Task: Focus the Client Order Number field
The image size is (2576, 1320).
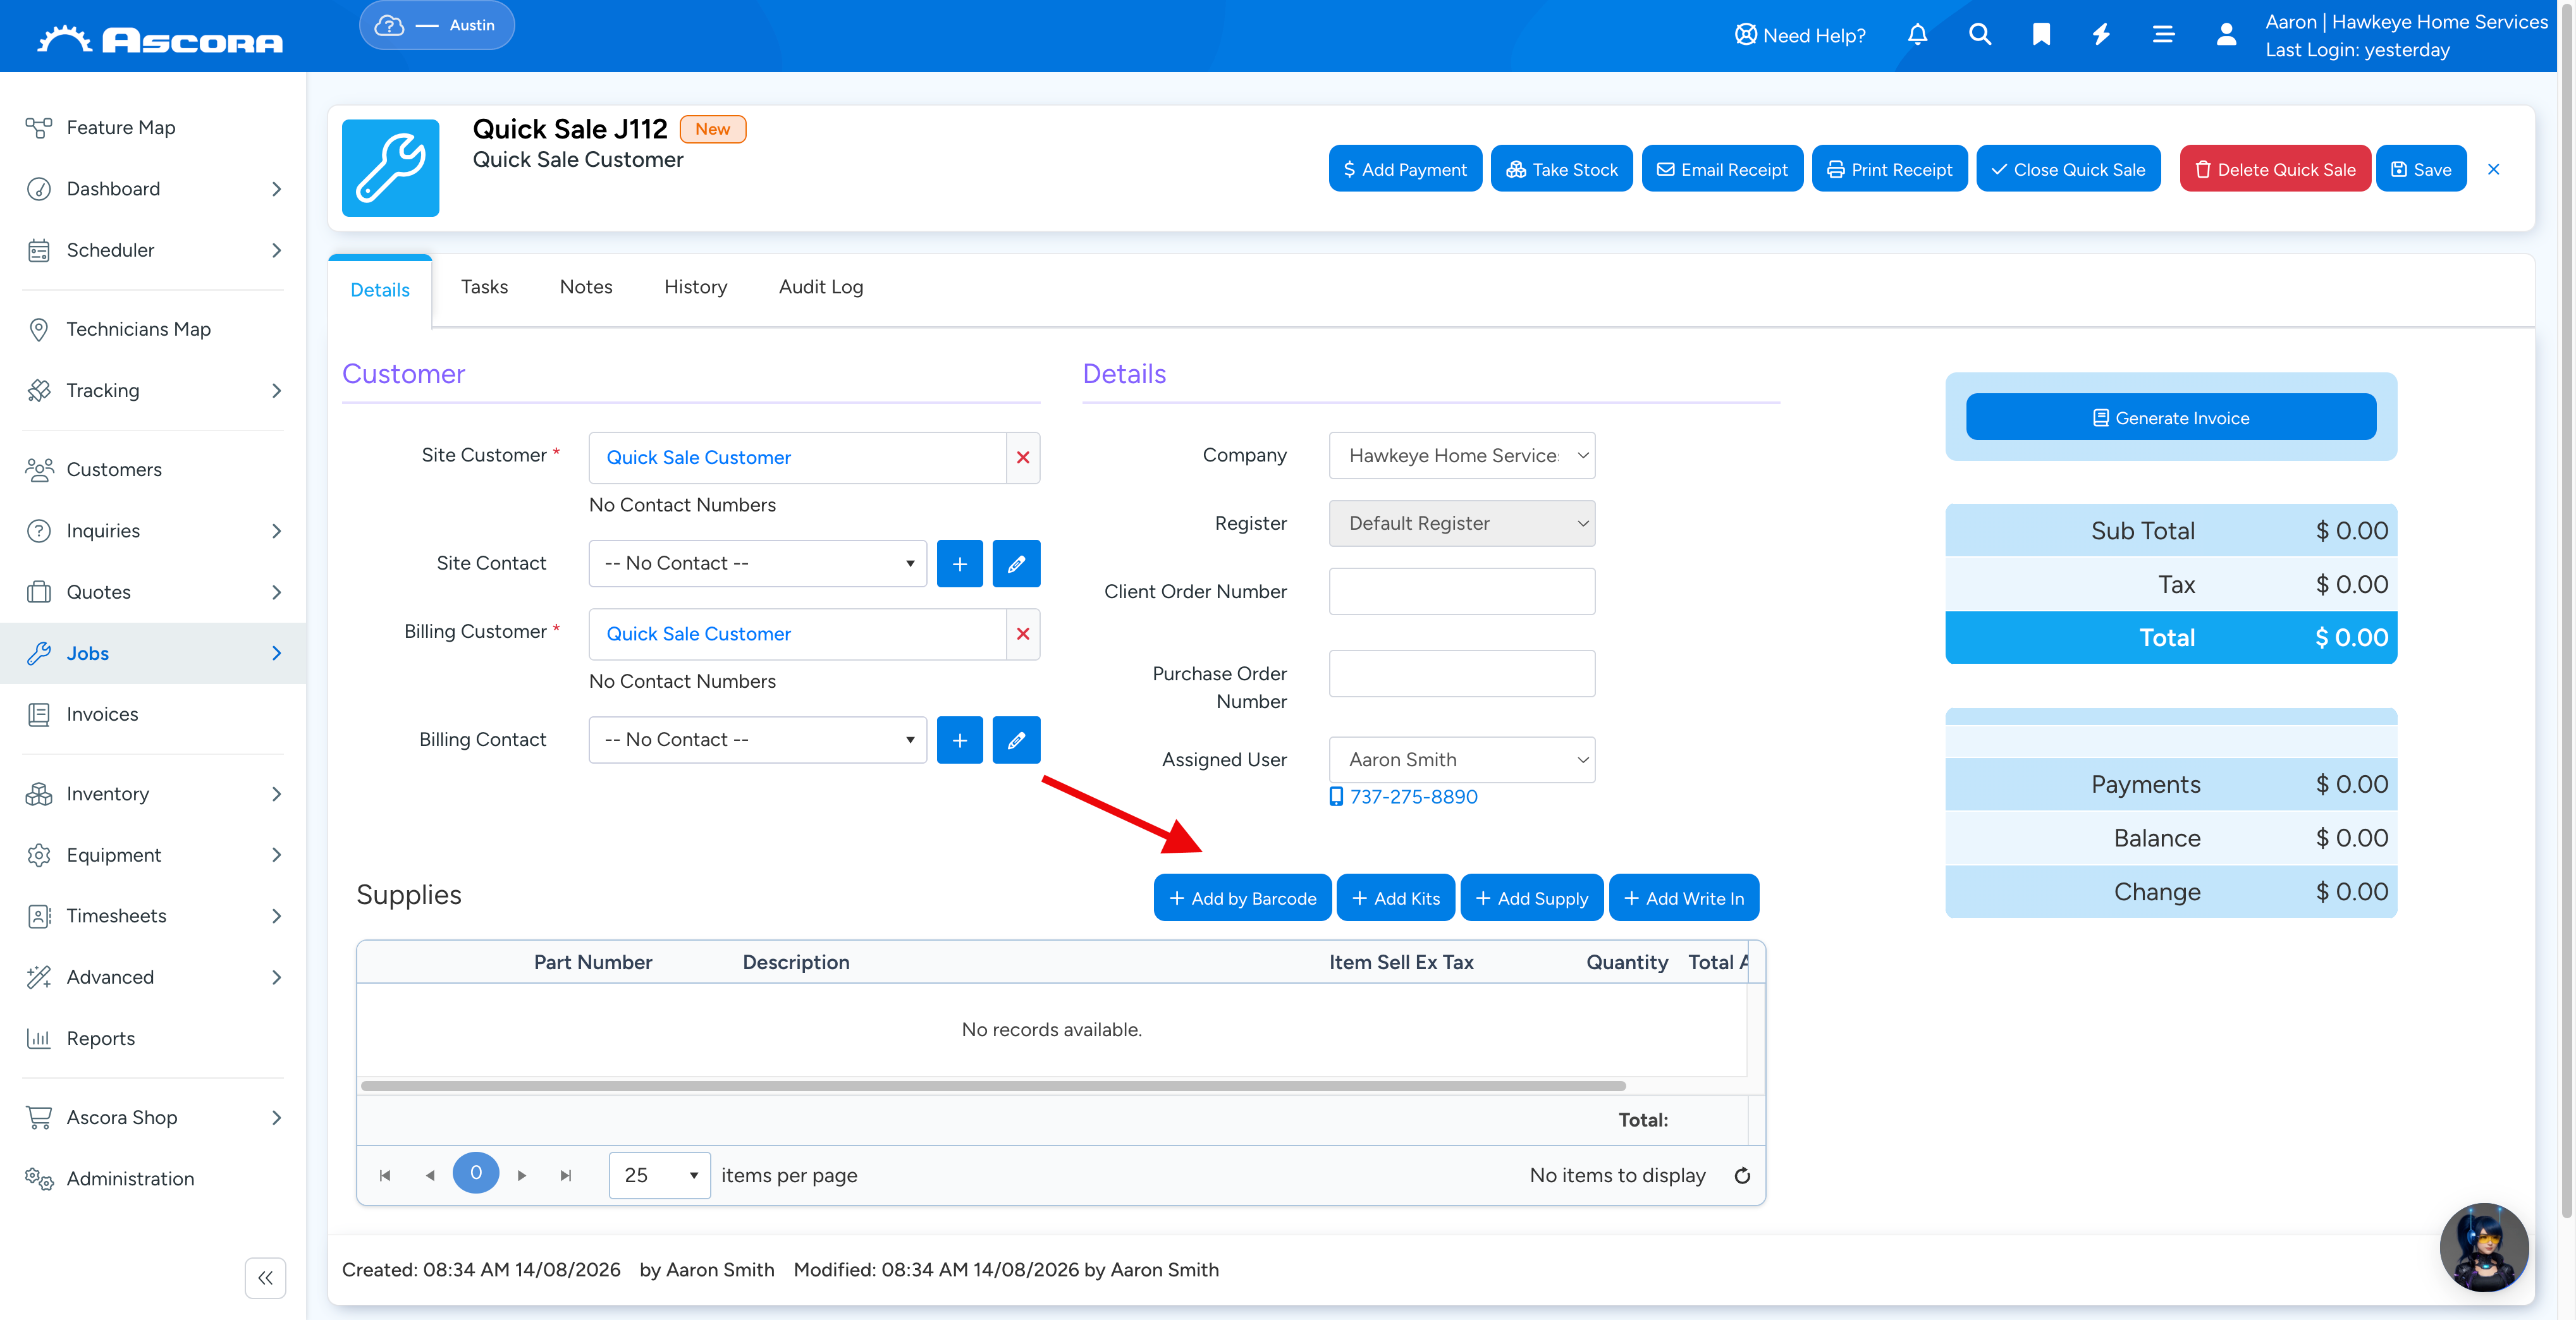Action: click(1461, 592)
